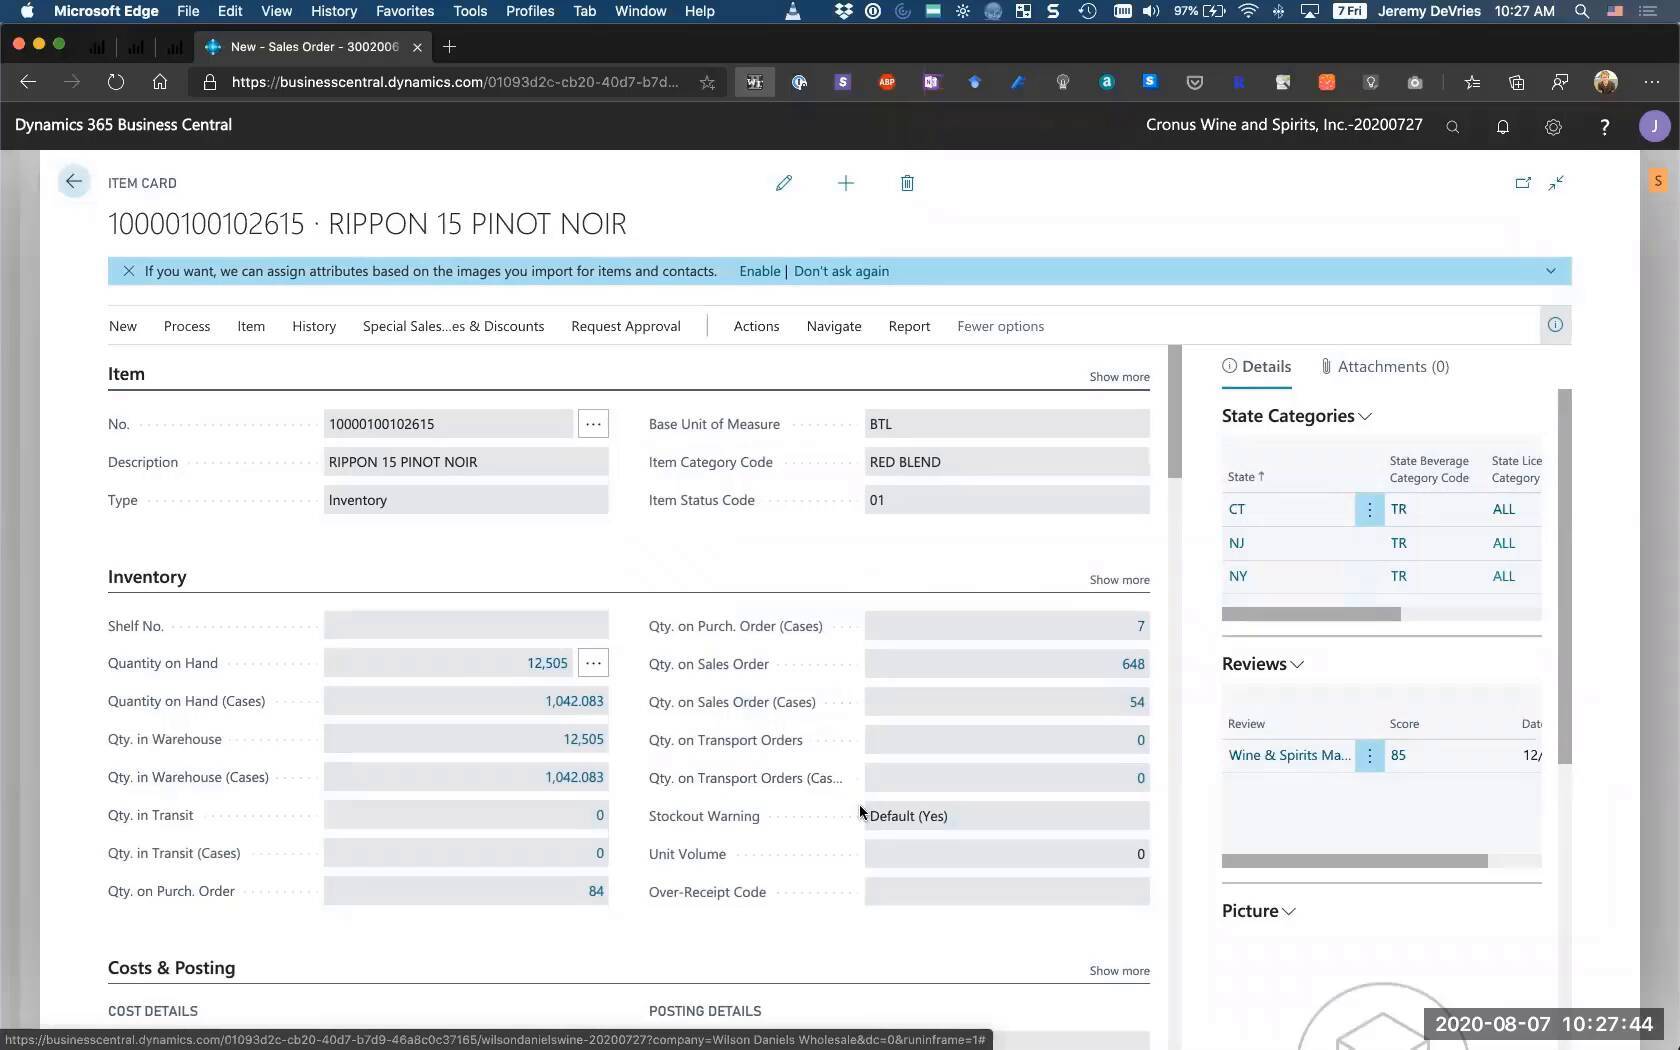
Task: Open the help question mark icon
Action: (1604, 126)
